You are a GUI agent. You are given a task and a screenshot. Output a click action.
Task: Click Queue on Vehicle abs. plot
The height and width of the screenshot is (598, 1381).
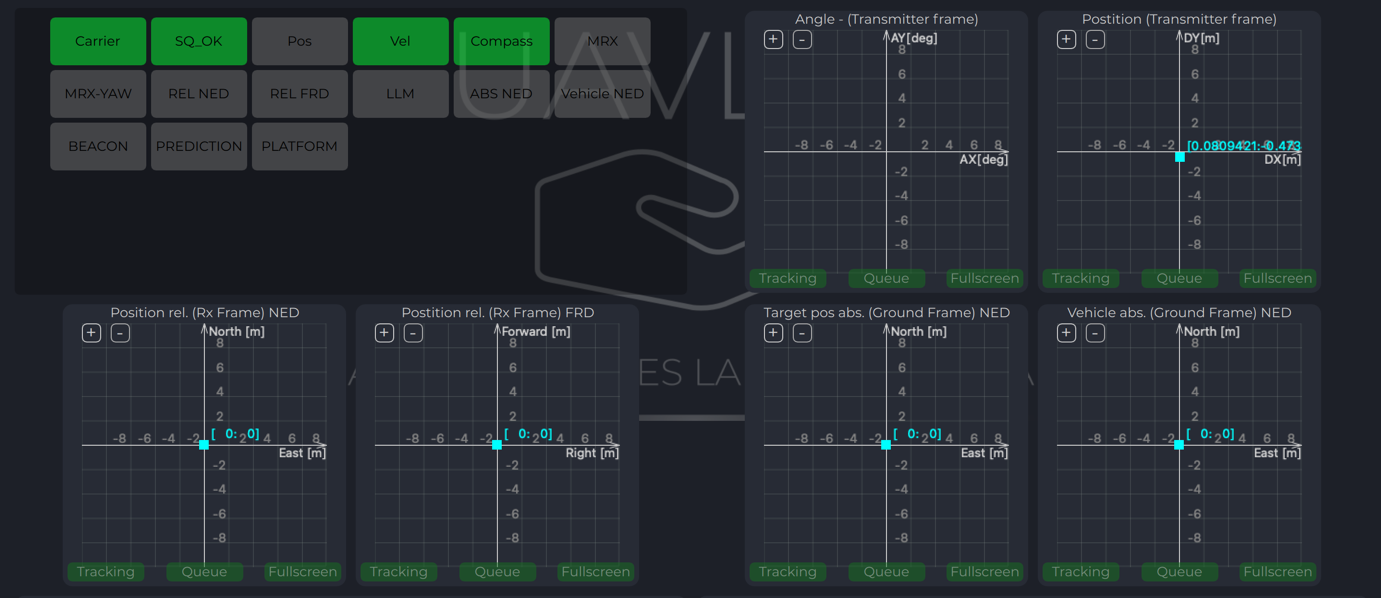tap(1179, 572)
